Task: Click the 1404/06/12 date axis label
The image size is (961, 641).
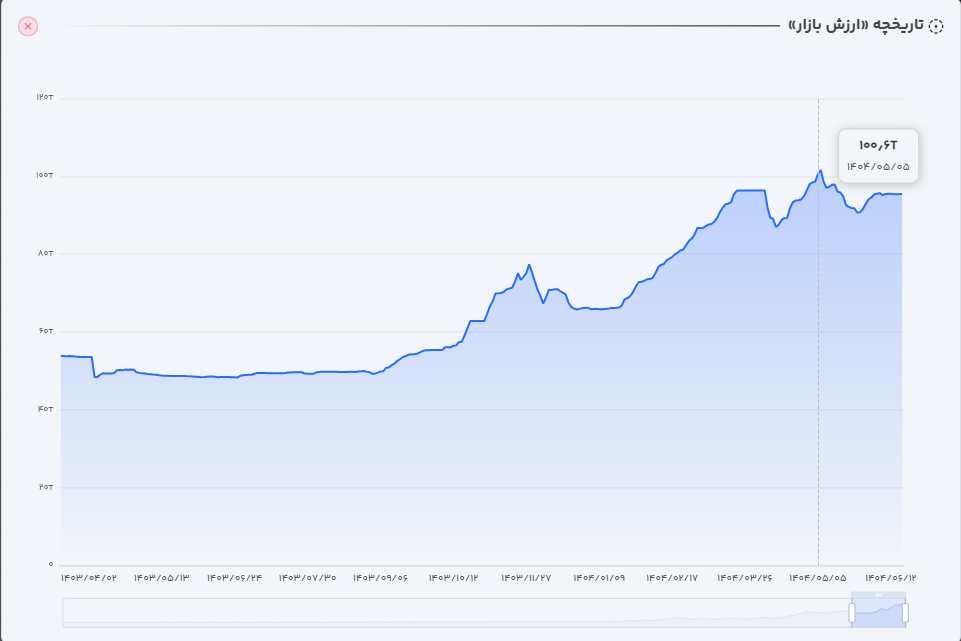Action: 890,578
